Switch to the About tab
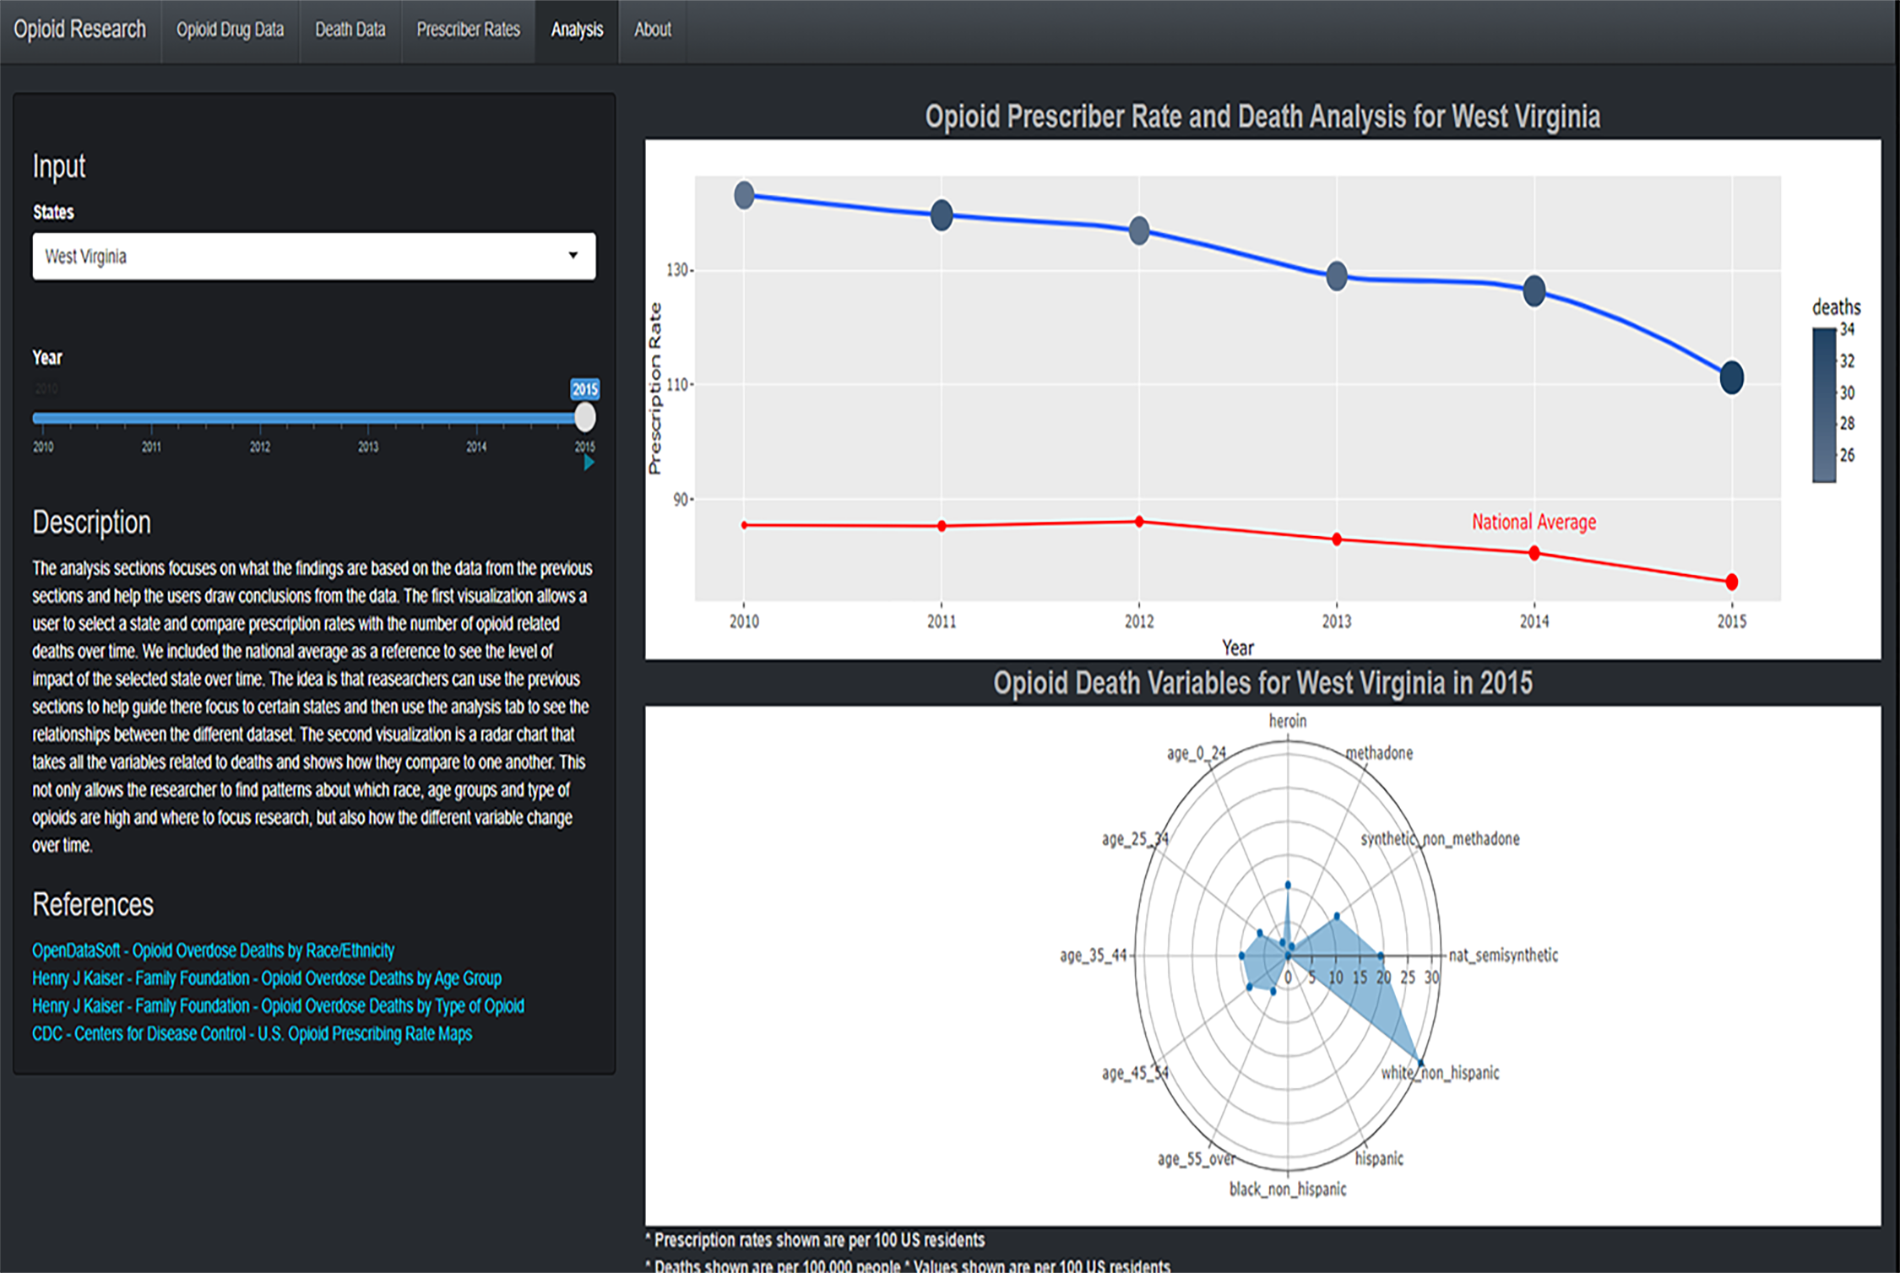 pos(652,30)
